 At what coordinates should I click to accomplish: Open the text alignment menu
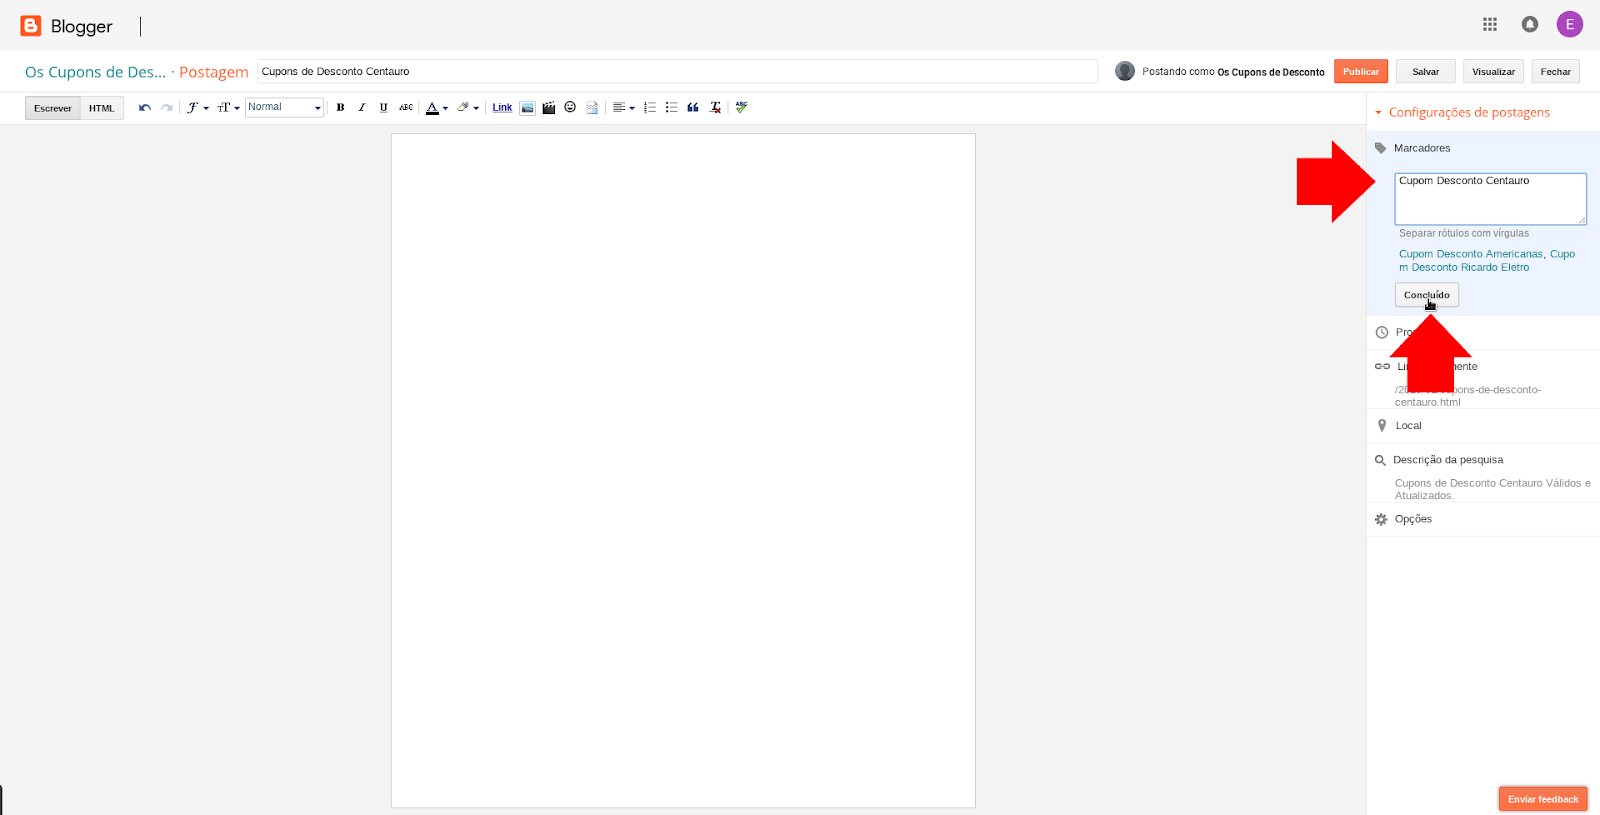pos(624,108)
